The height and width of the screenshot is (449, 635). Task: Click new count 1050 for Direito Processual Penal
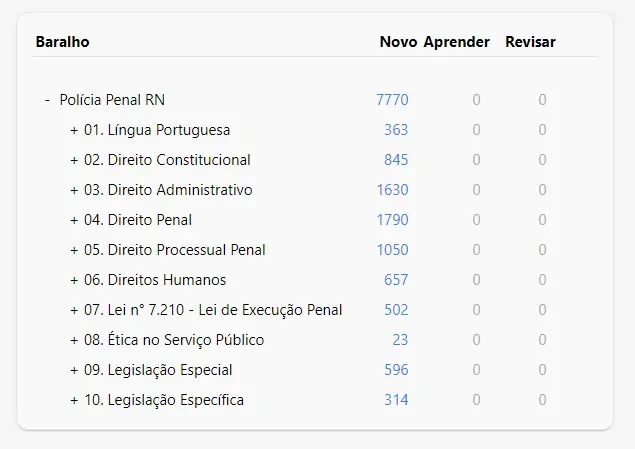[x=392, y=250]
